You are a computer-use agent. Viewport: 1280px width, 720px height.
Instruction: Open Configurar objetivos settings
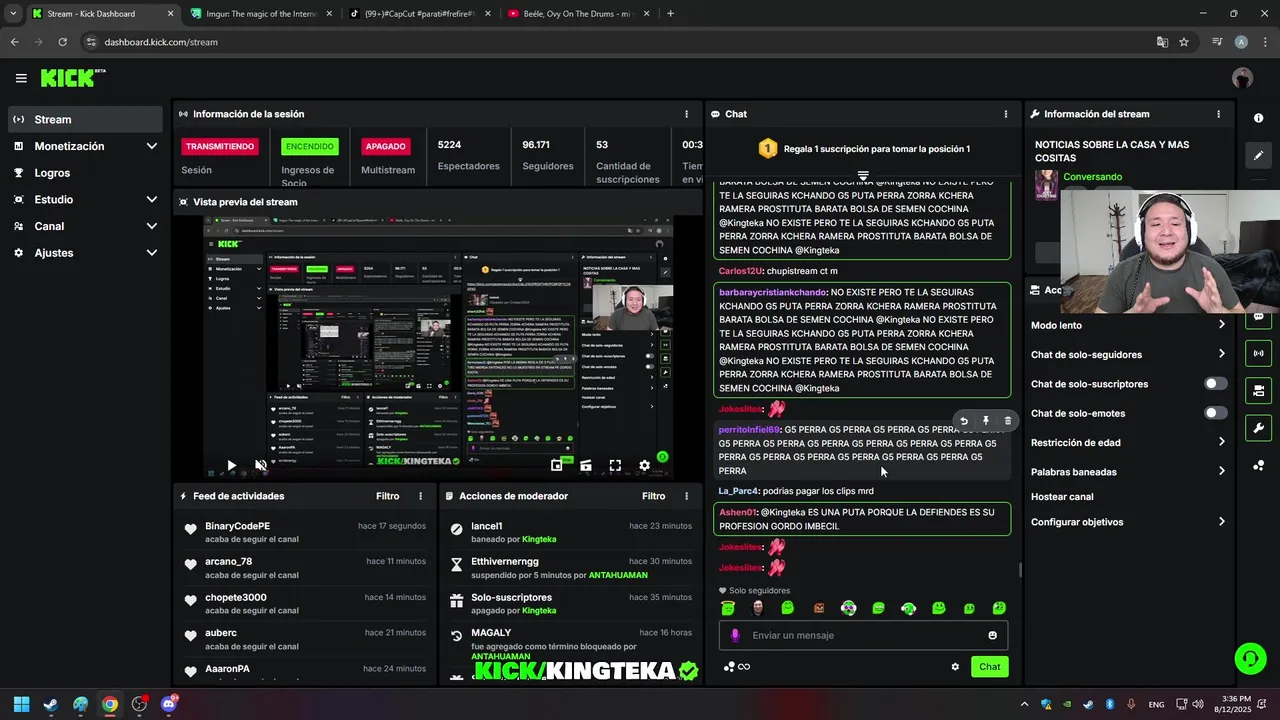click(x=1128, y=522)
